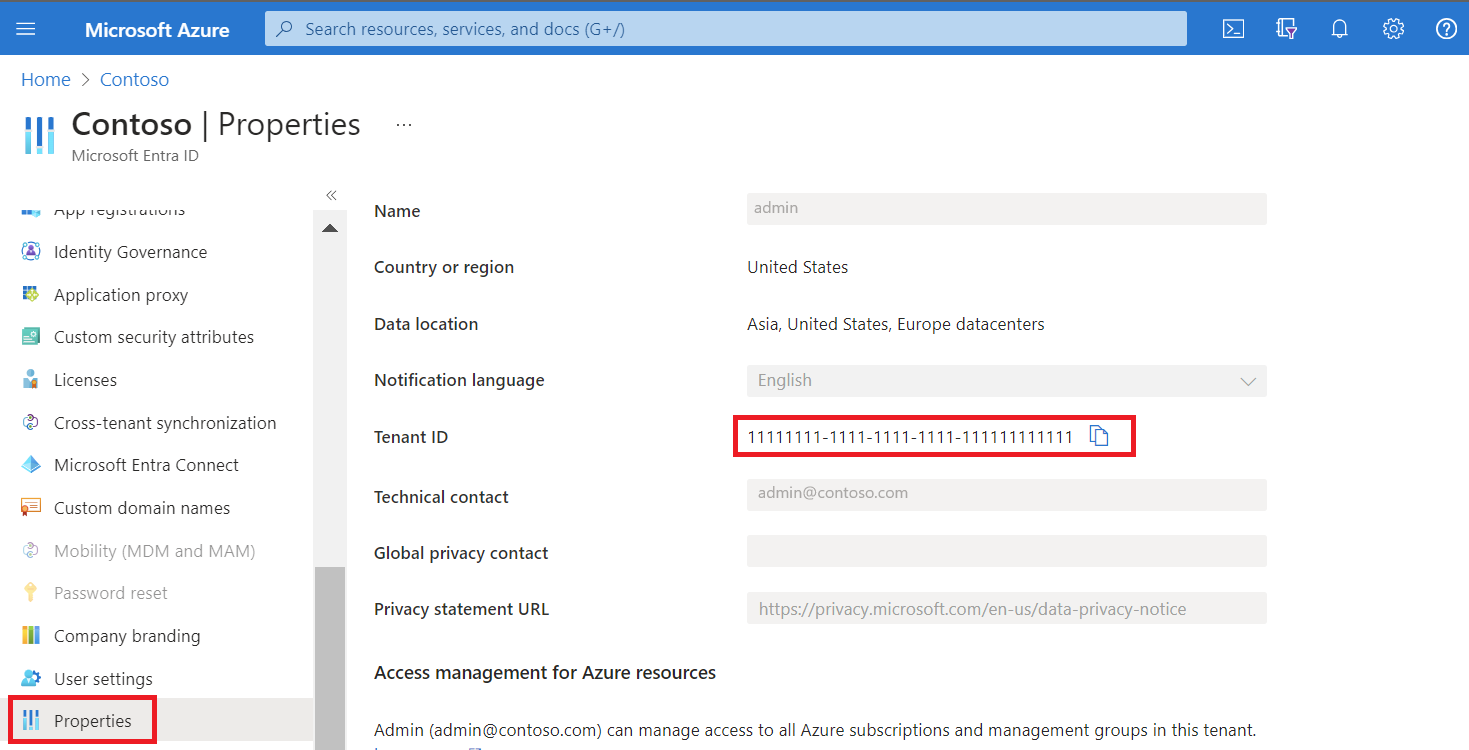This screenshot has height=750, width=1469.
Task: Click the Technical contact field
Action: click(1007, 494)
